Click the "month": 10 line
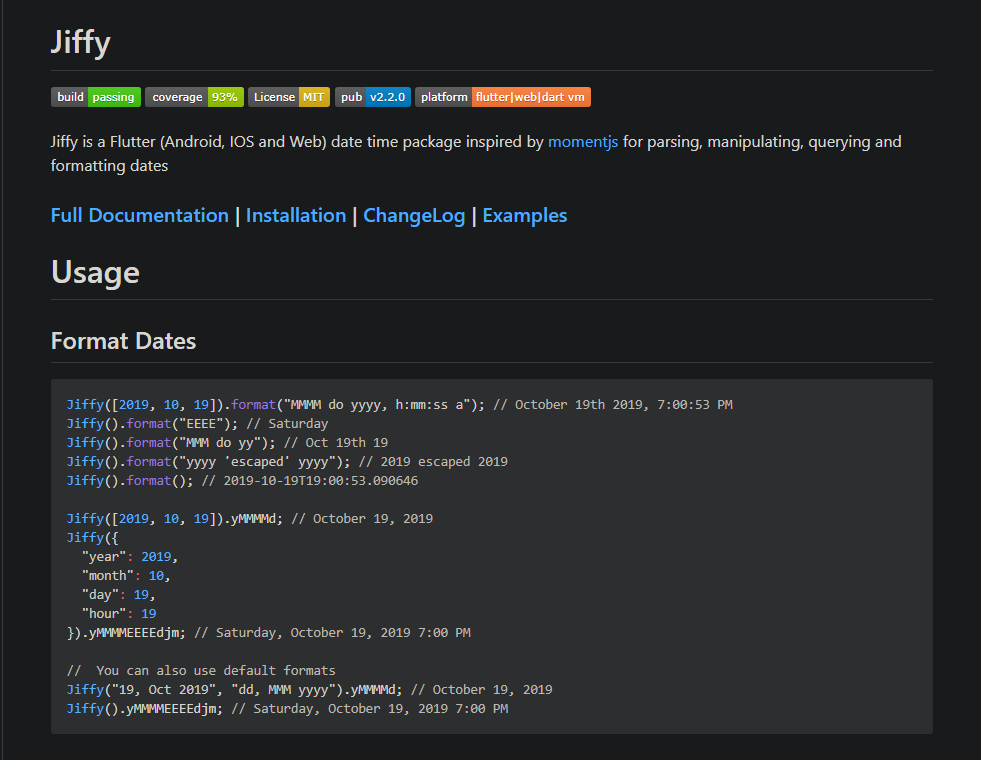Viewport: 981px width, 760px height. [x=126, y=575]
